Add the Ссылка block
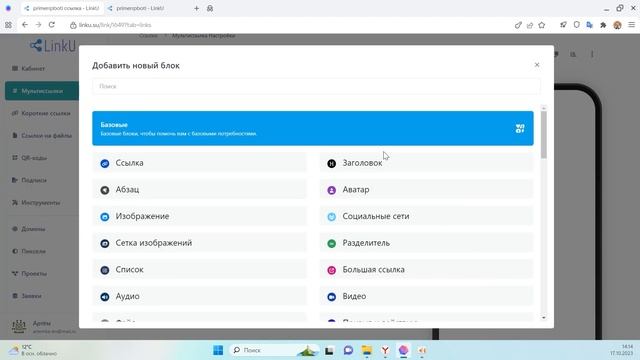 [200, 163]
